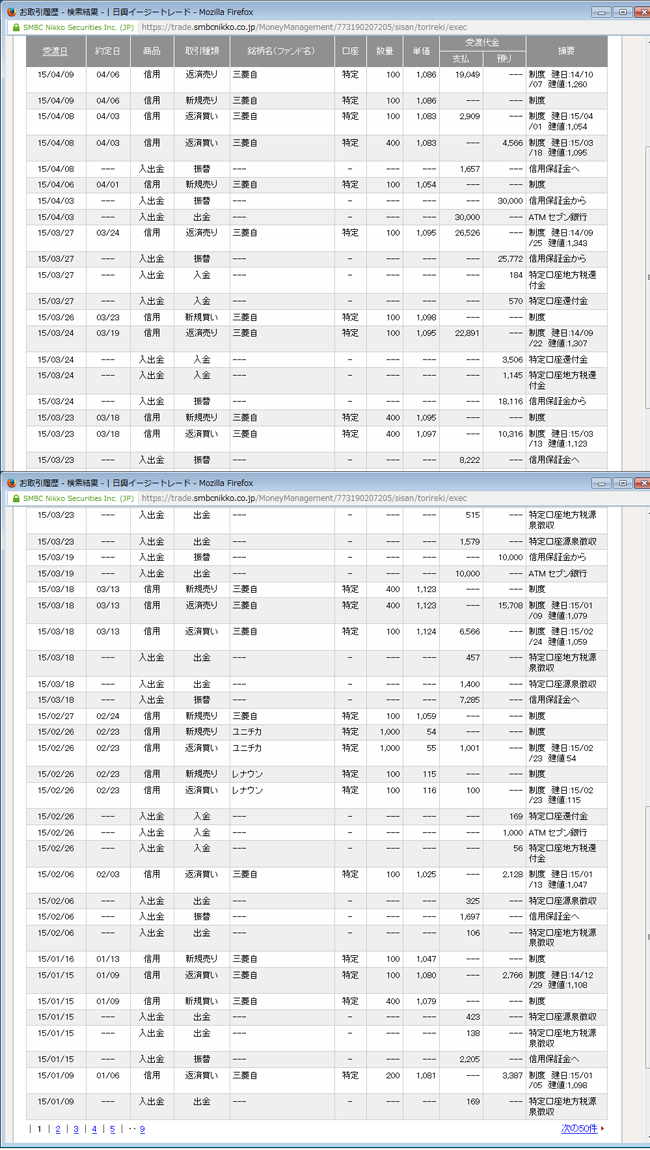This screenshot has width=650, height=1150.
Task: Click the 単価 column header
Action: (x=421, y=51)
